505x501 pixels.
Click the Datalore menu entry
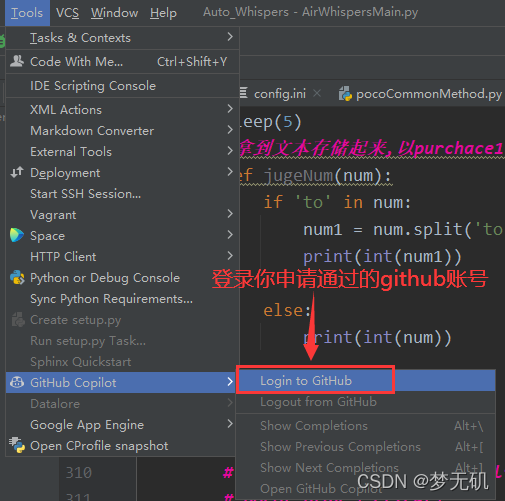point(121,404)
